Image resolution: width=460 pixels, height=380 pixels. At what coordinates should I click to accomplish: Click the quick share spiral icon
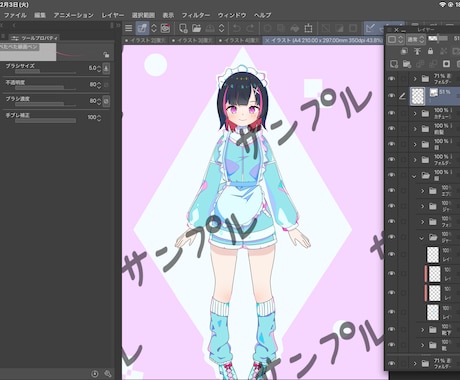pos(165,28)
